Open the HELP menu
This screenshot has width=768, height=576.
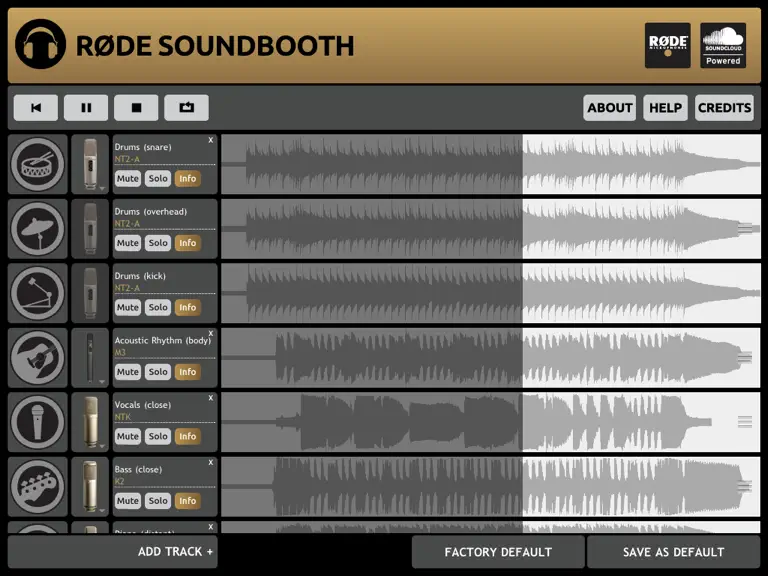tap(666, 108)
